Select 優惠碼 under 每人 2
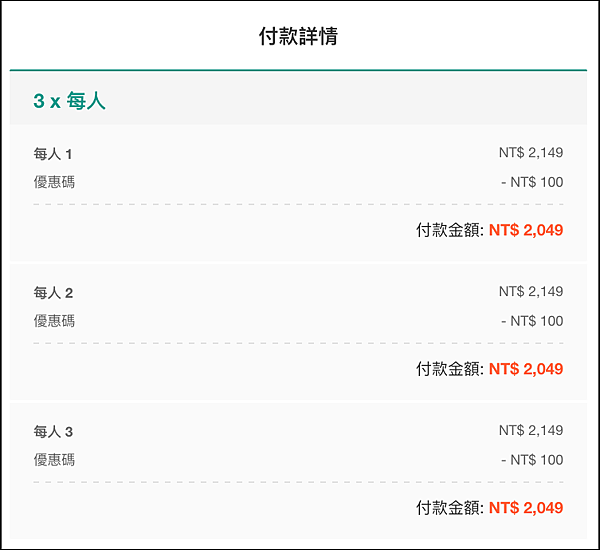 (x=54, y=321)
